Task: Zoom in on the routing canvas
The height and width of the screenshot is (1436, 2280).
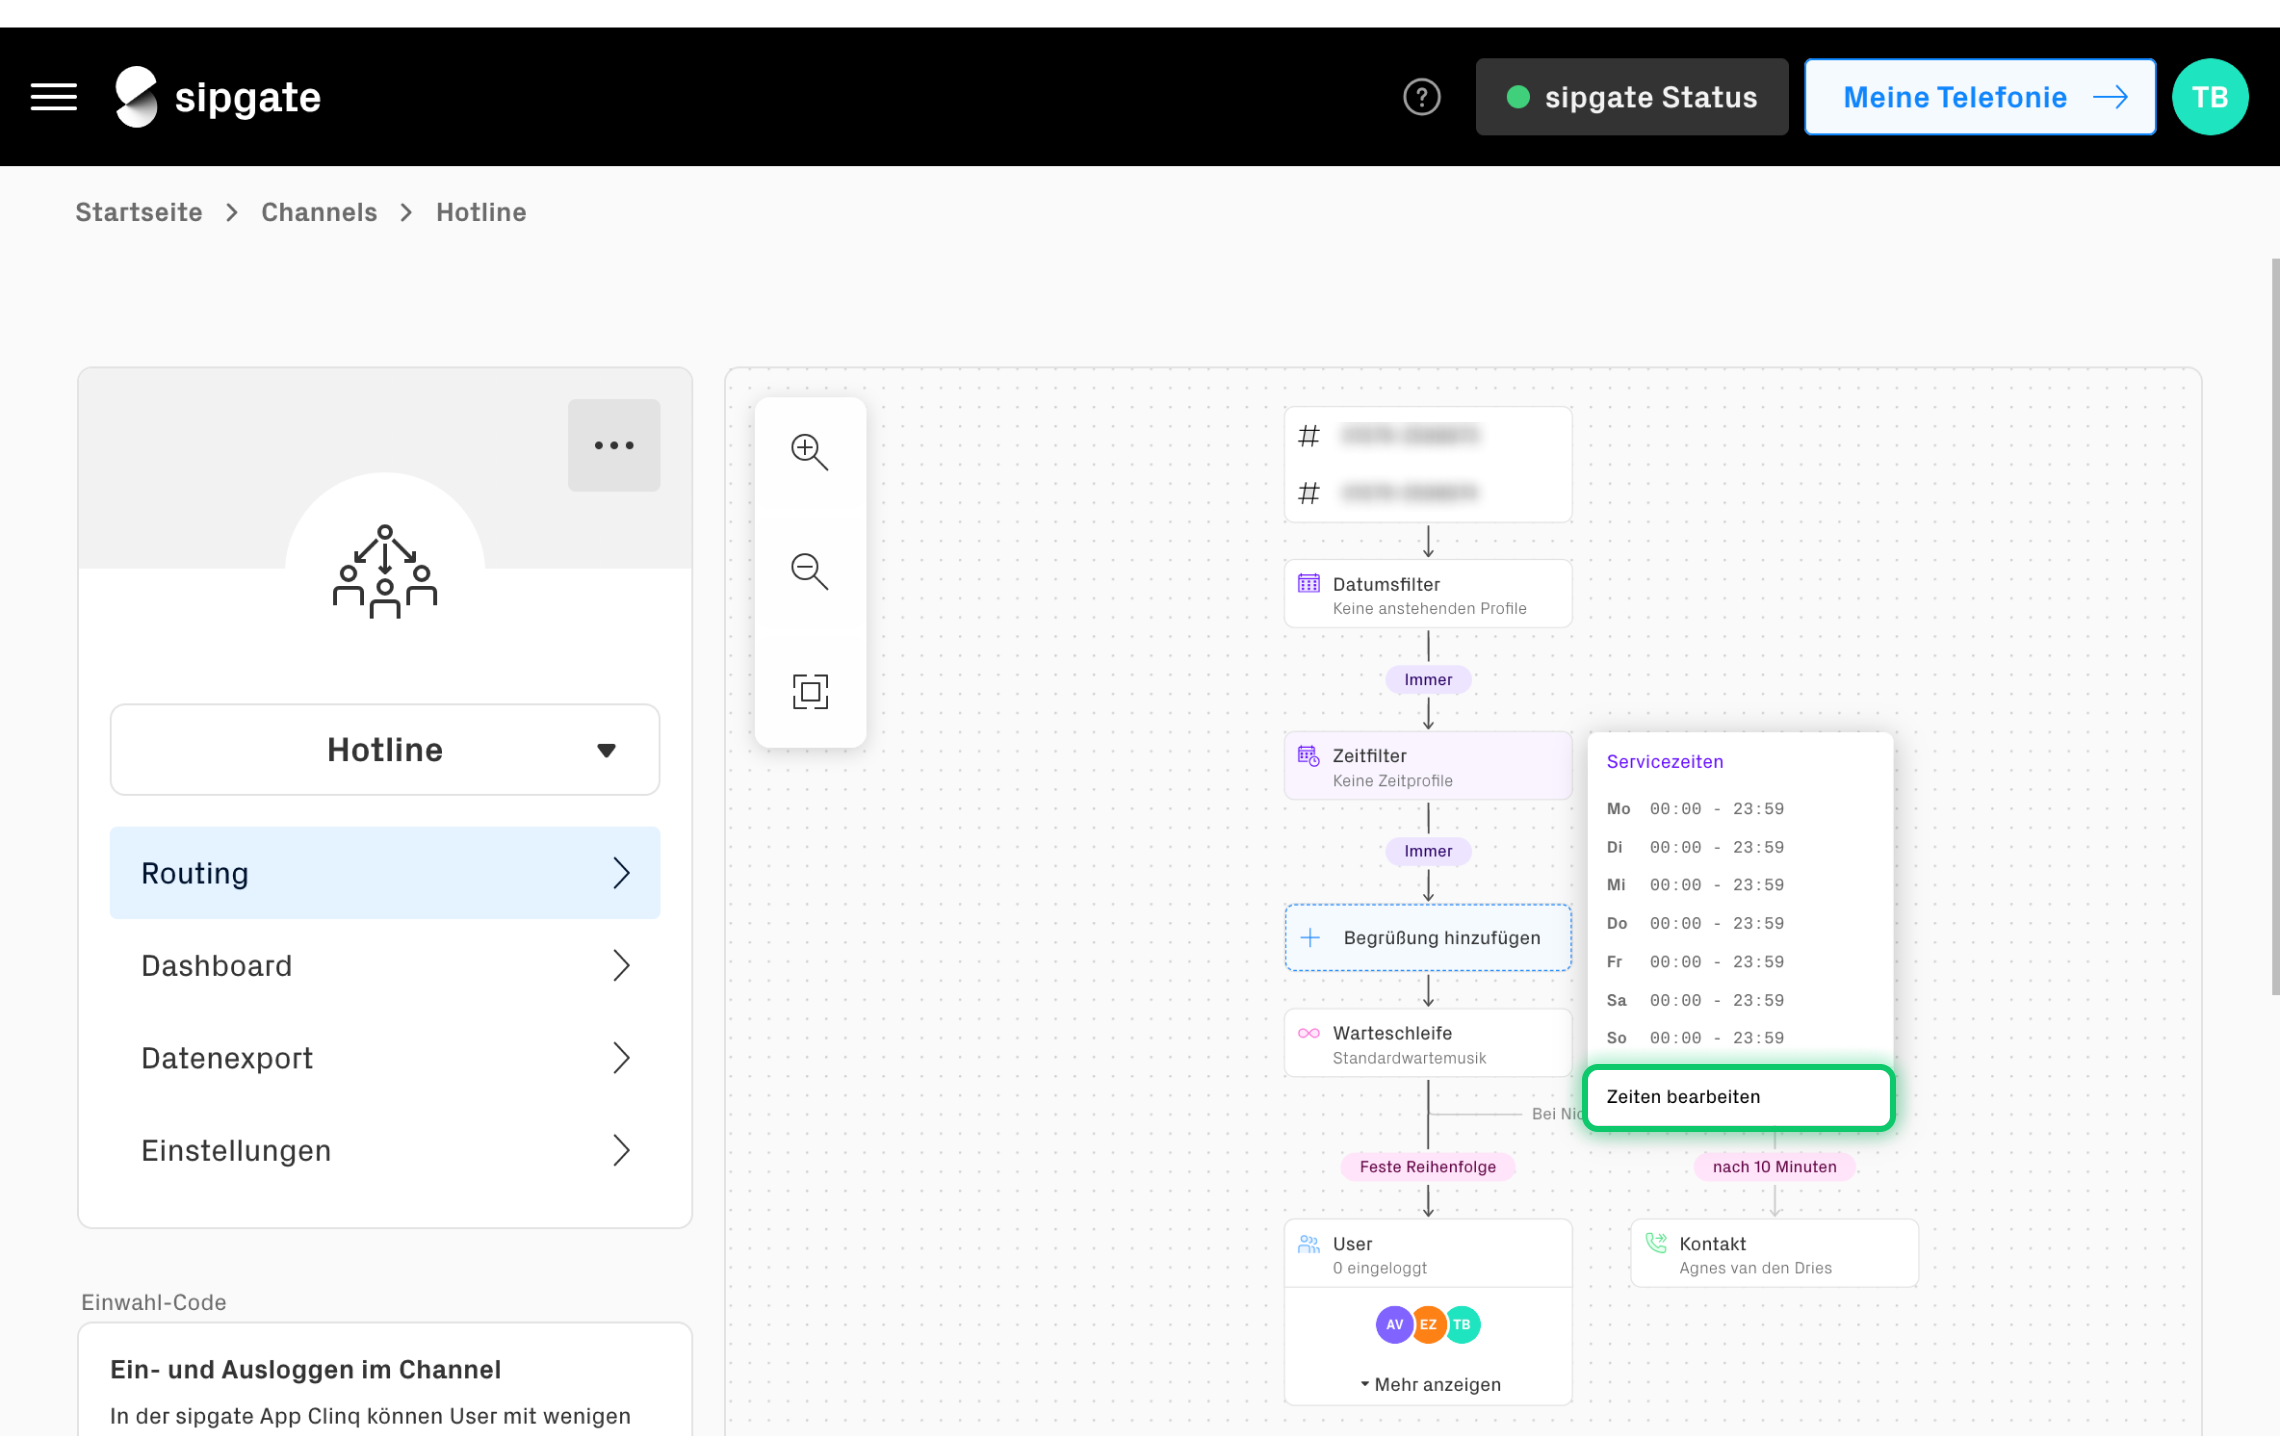Action: 810,452
